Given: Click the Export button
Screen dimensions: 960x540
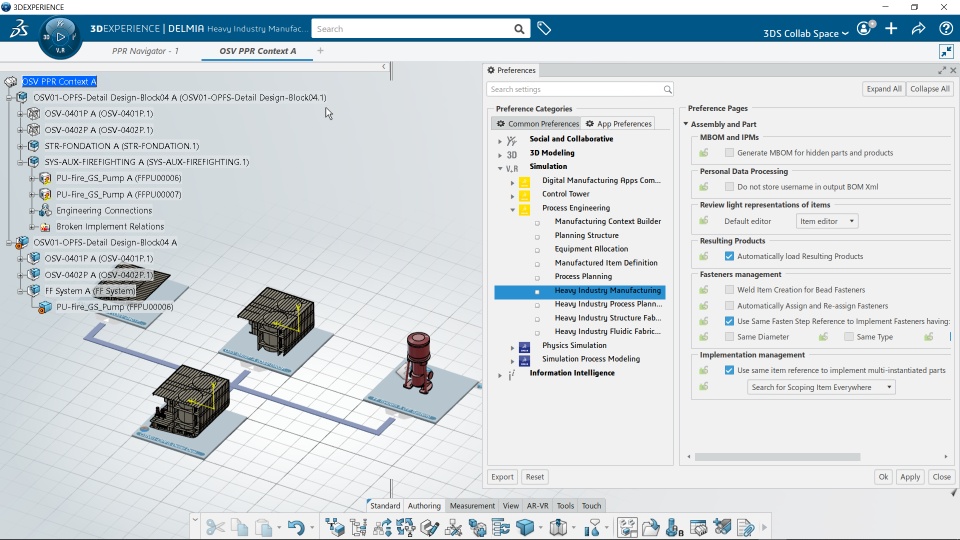Looking at the screenshot, I should pos(502,477).
